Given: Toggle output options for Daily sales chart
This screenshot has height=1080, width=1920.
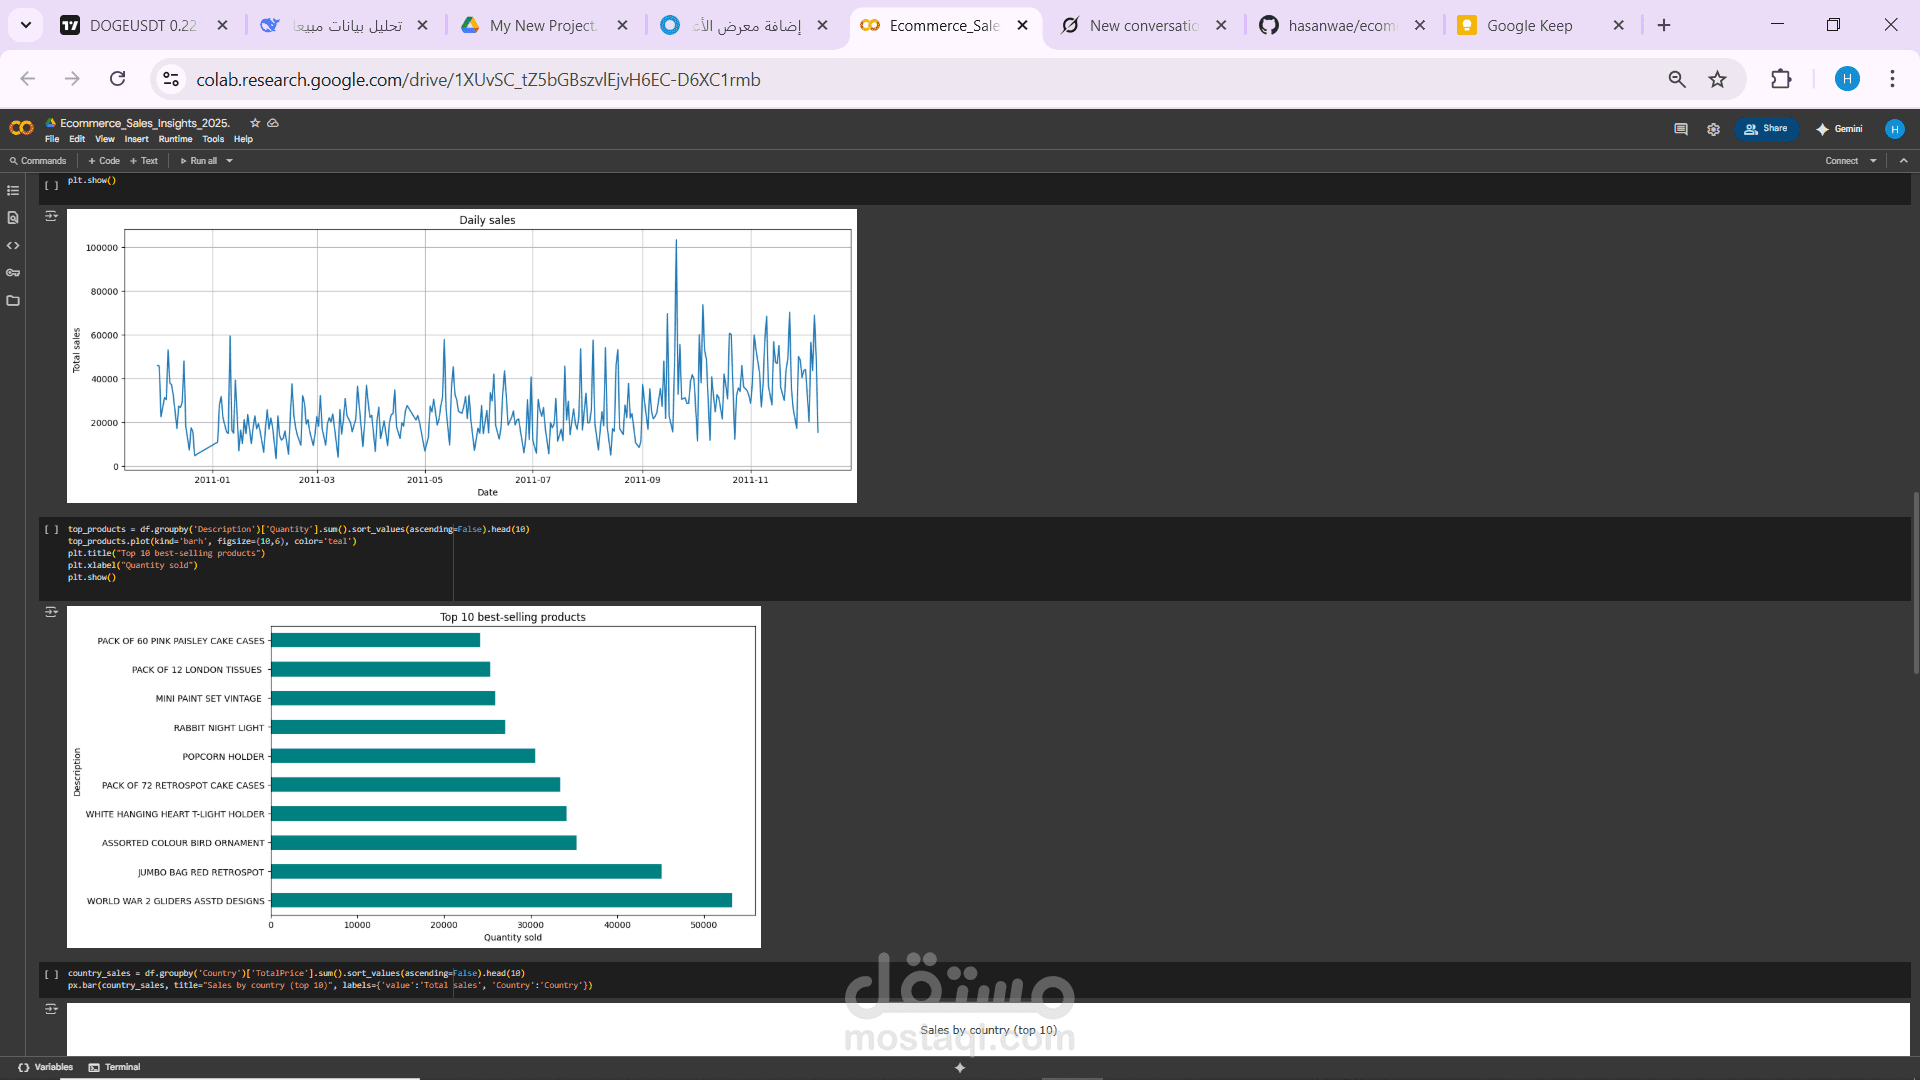Looking at the screenshot, I should pyautogui.click(x=51, y=216).
